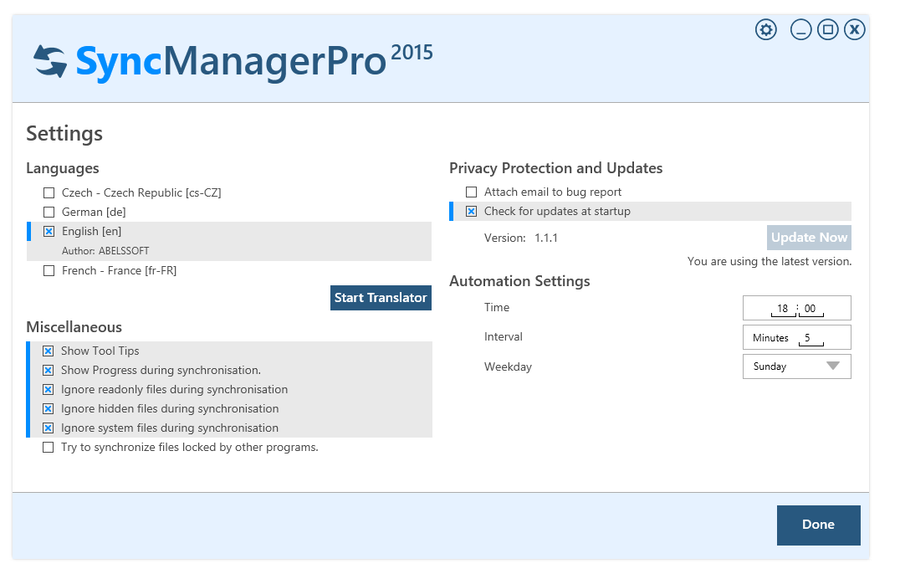
Task: Click the Update Now button
Action: (809, 238)
